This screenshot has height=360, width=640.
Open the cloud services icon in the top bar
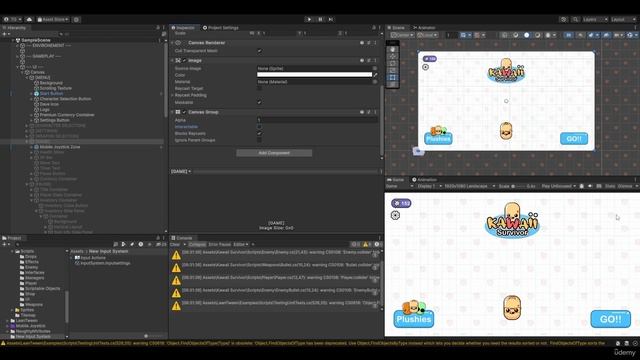coord(29,19)
